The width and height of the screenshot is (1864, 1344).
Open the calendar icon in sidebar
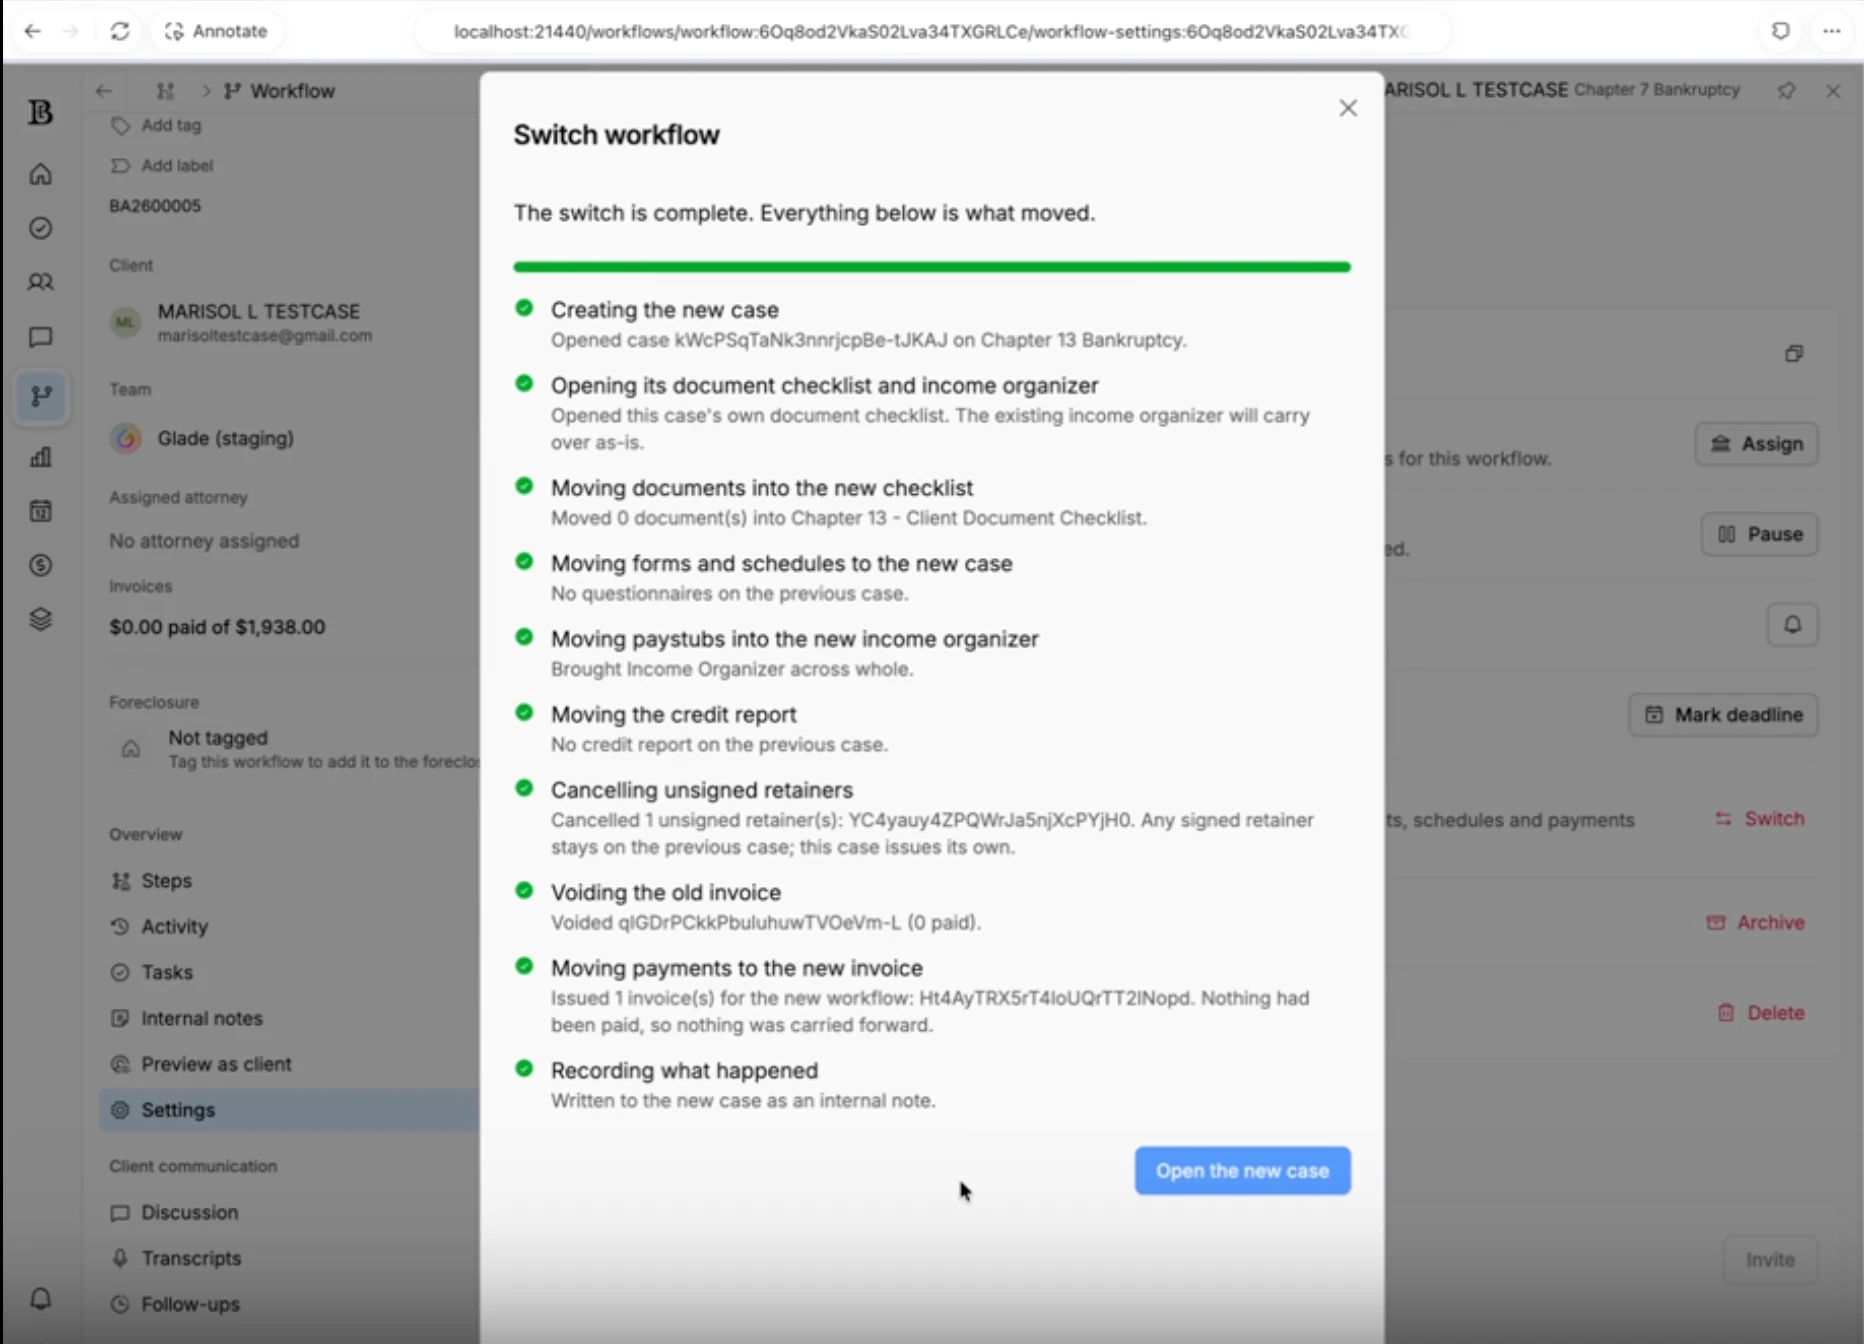pos(41,511)
